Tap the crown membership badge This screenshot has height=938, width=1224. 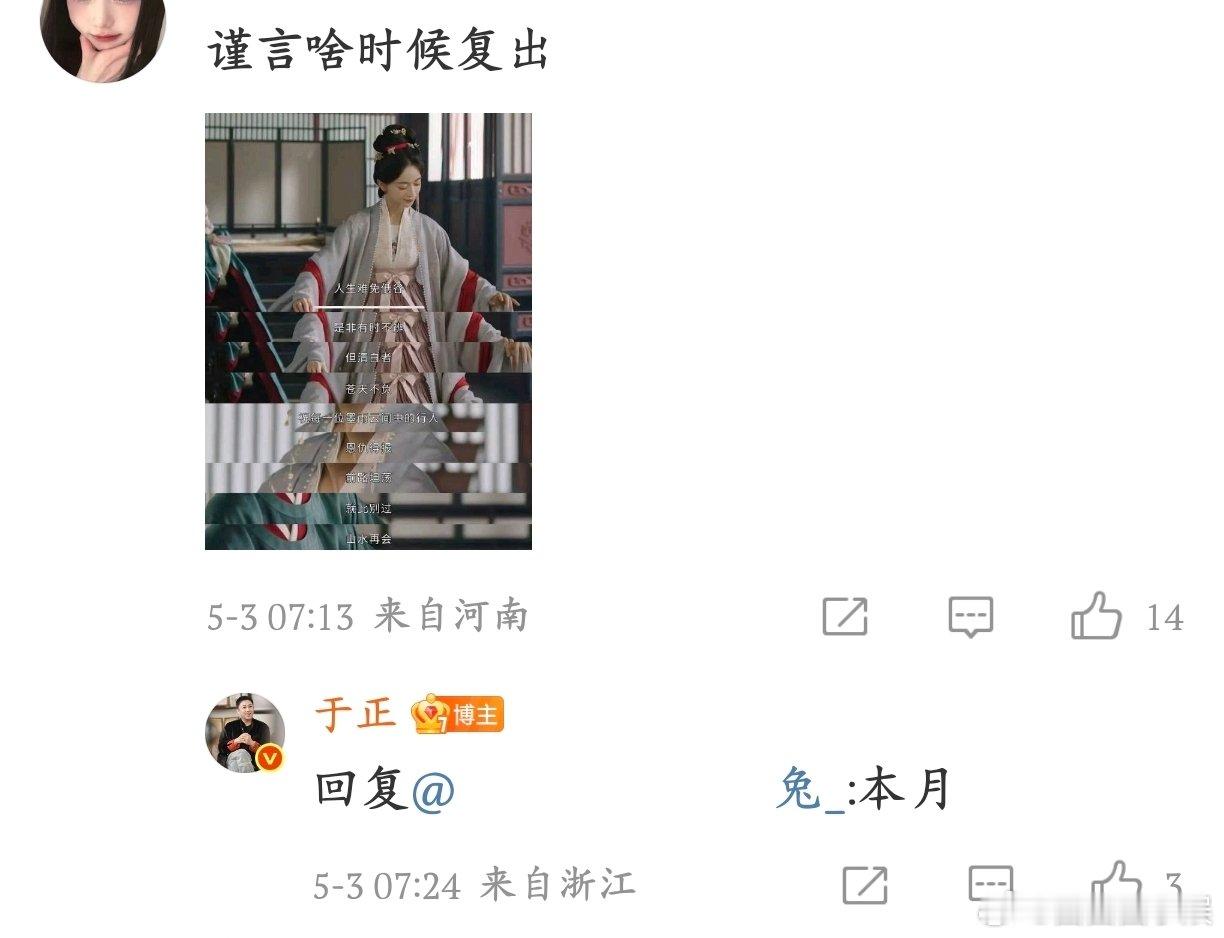click(430, 714)
